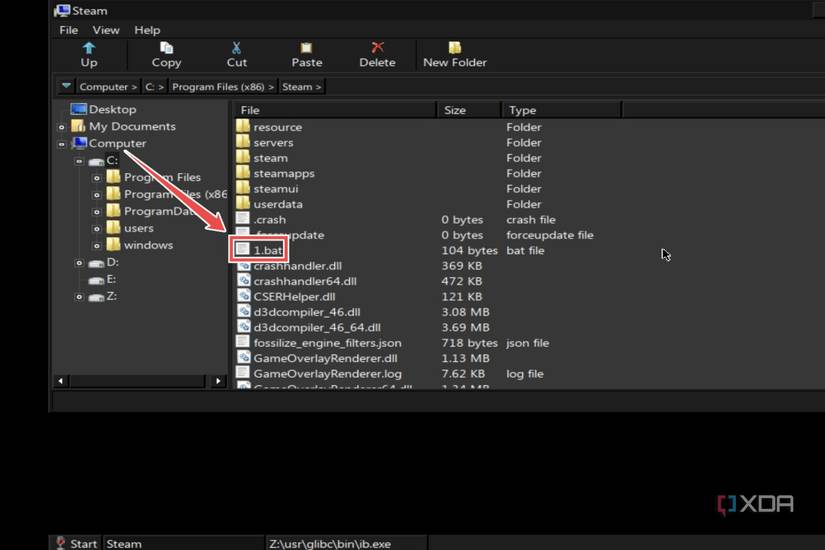Sort by the Size column header
The width and height of the screenshot is (825, 550).
coord(468,110)
